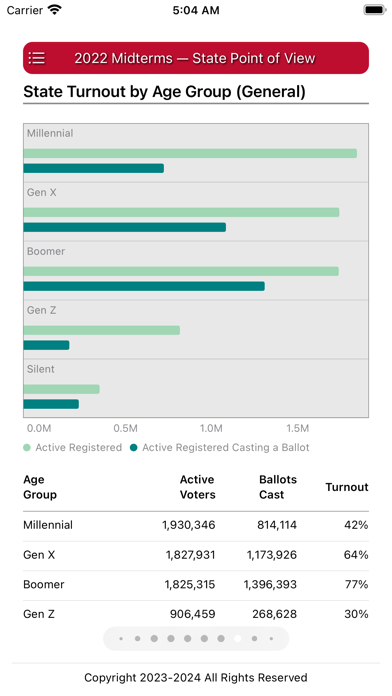Tap the battery indicator icon
The width and height of the screenshot is (392, 696).
click(x=374, y=10)
